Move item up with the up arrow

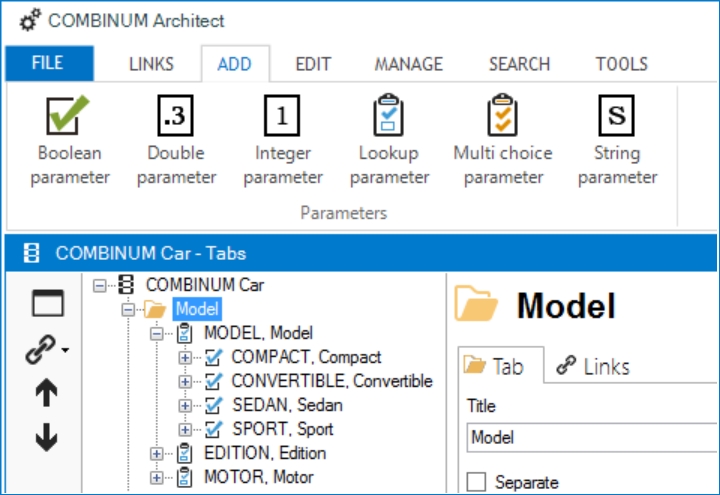click(46, 393)
